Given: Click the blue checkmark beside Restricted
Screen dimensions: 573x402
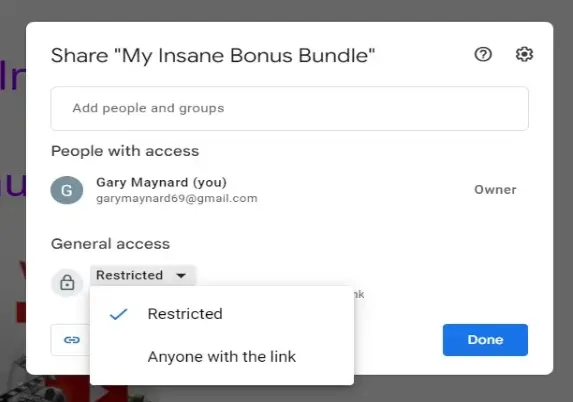Looking at the screenshot, I should tap(118, 314).
